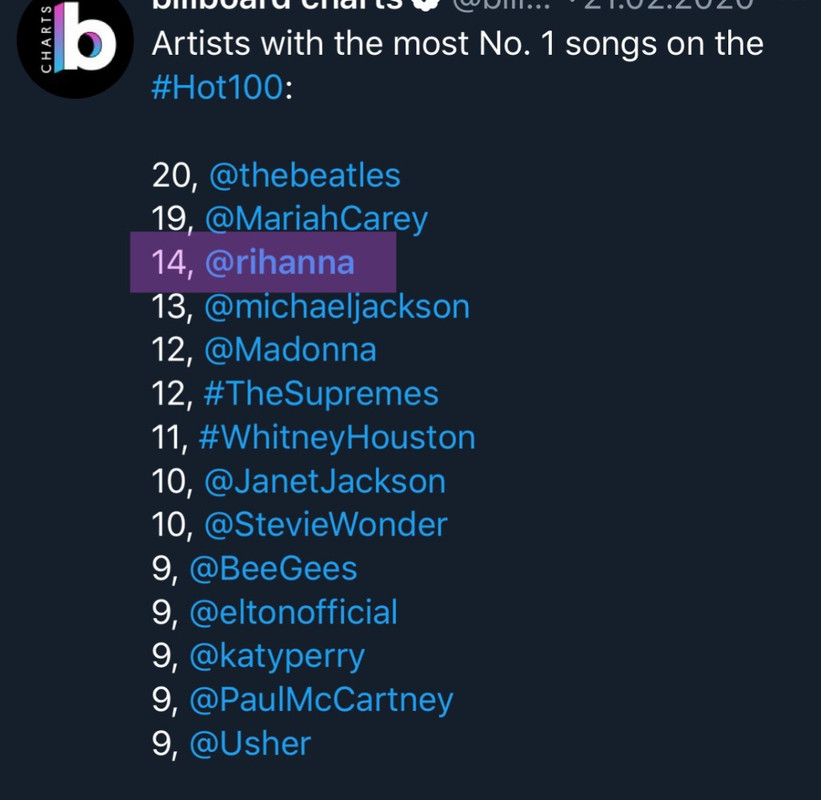Click the verified badge beside account name

pyautogui.click(x=425, y=4)
